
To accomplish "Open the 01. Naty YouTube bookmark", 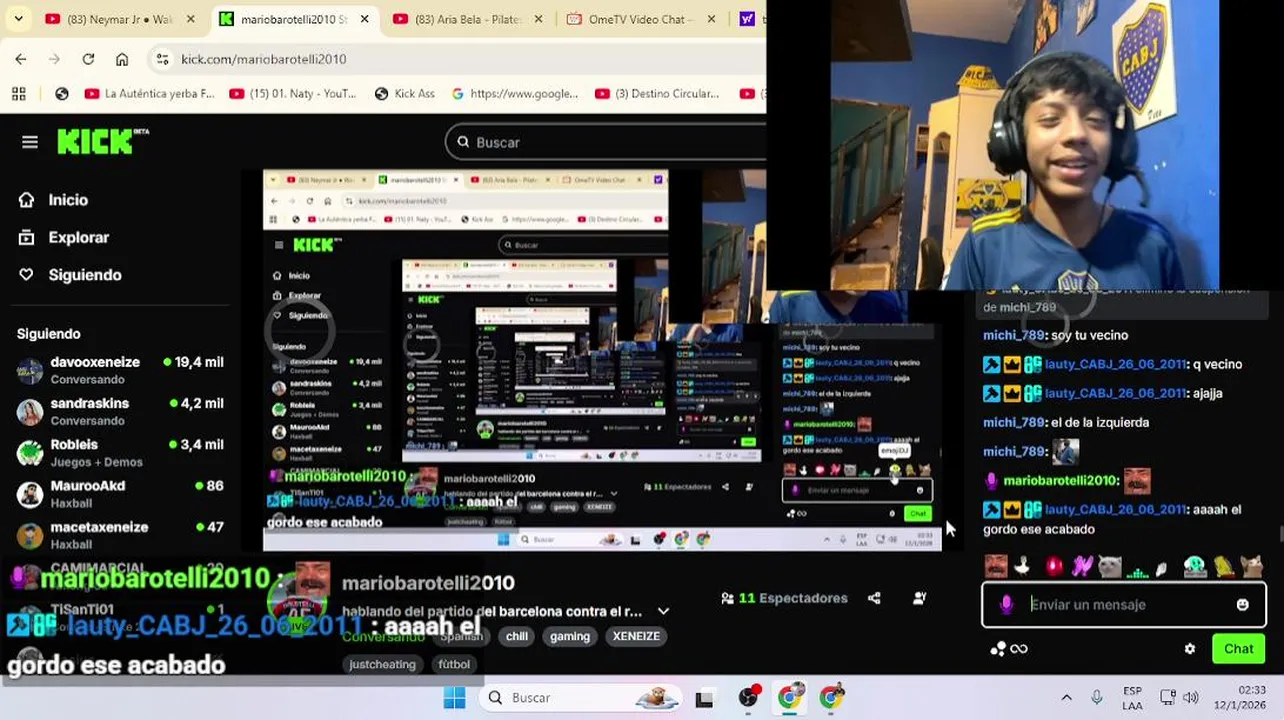I will click(292, 93).
